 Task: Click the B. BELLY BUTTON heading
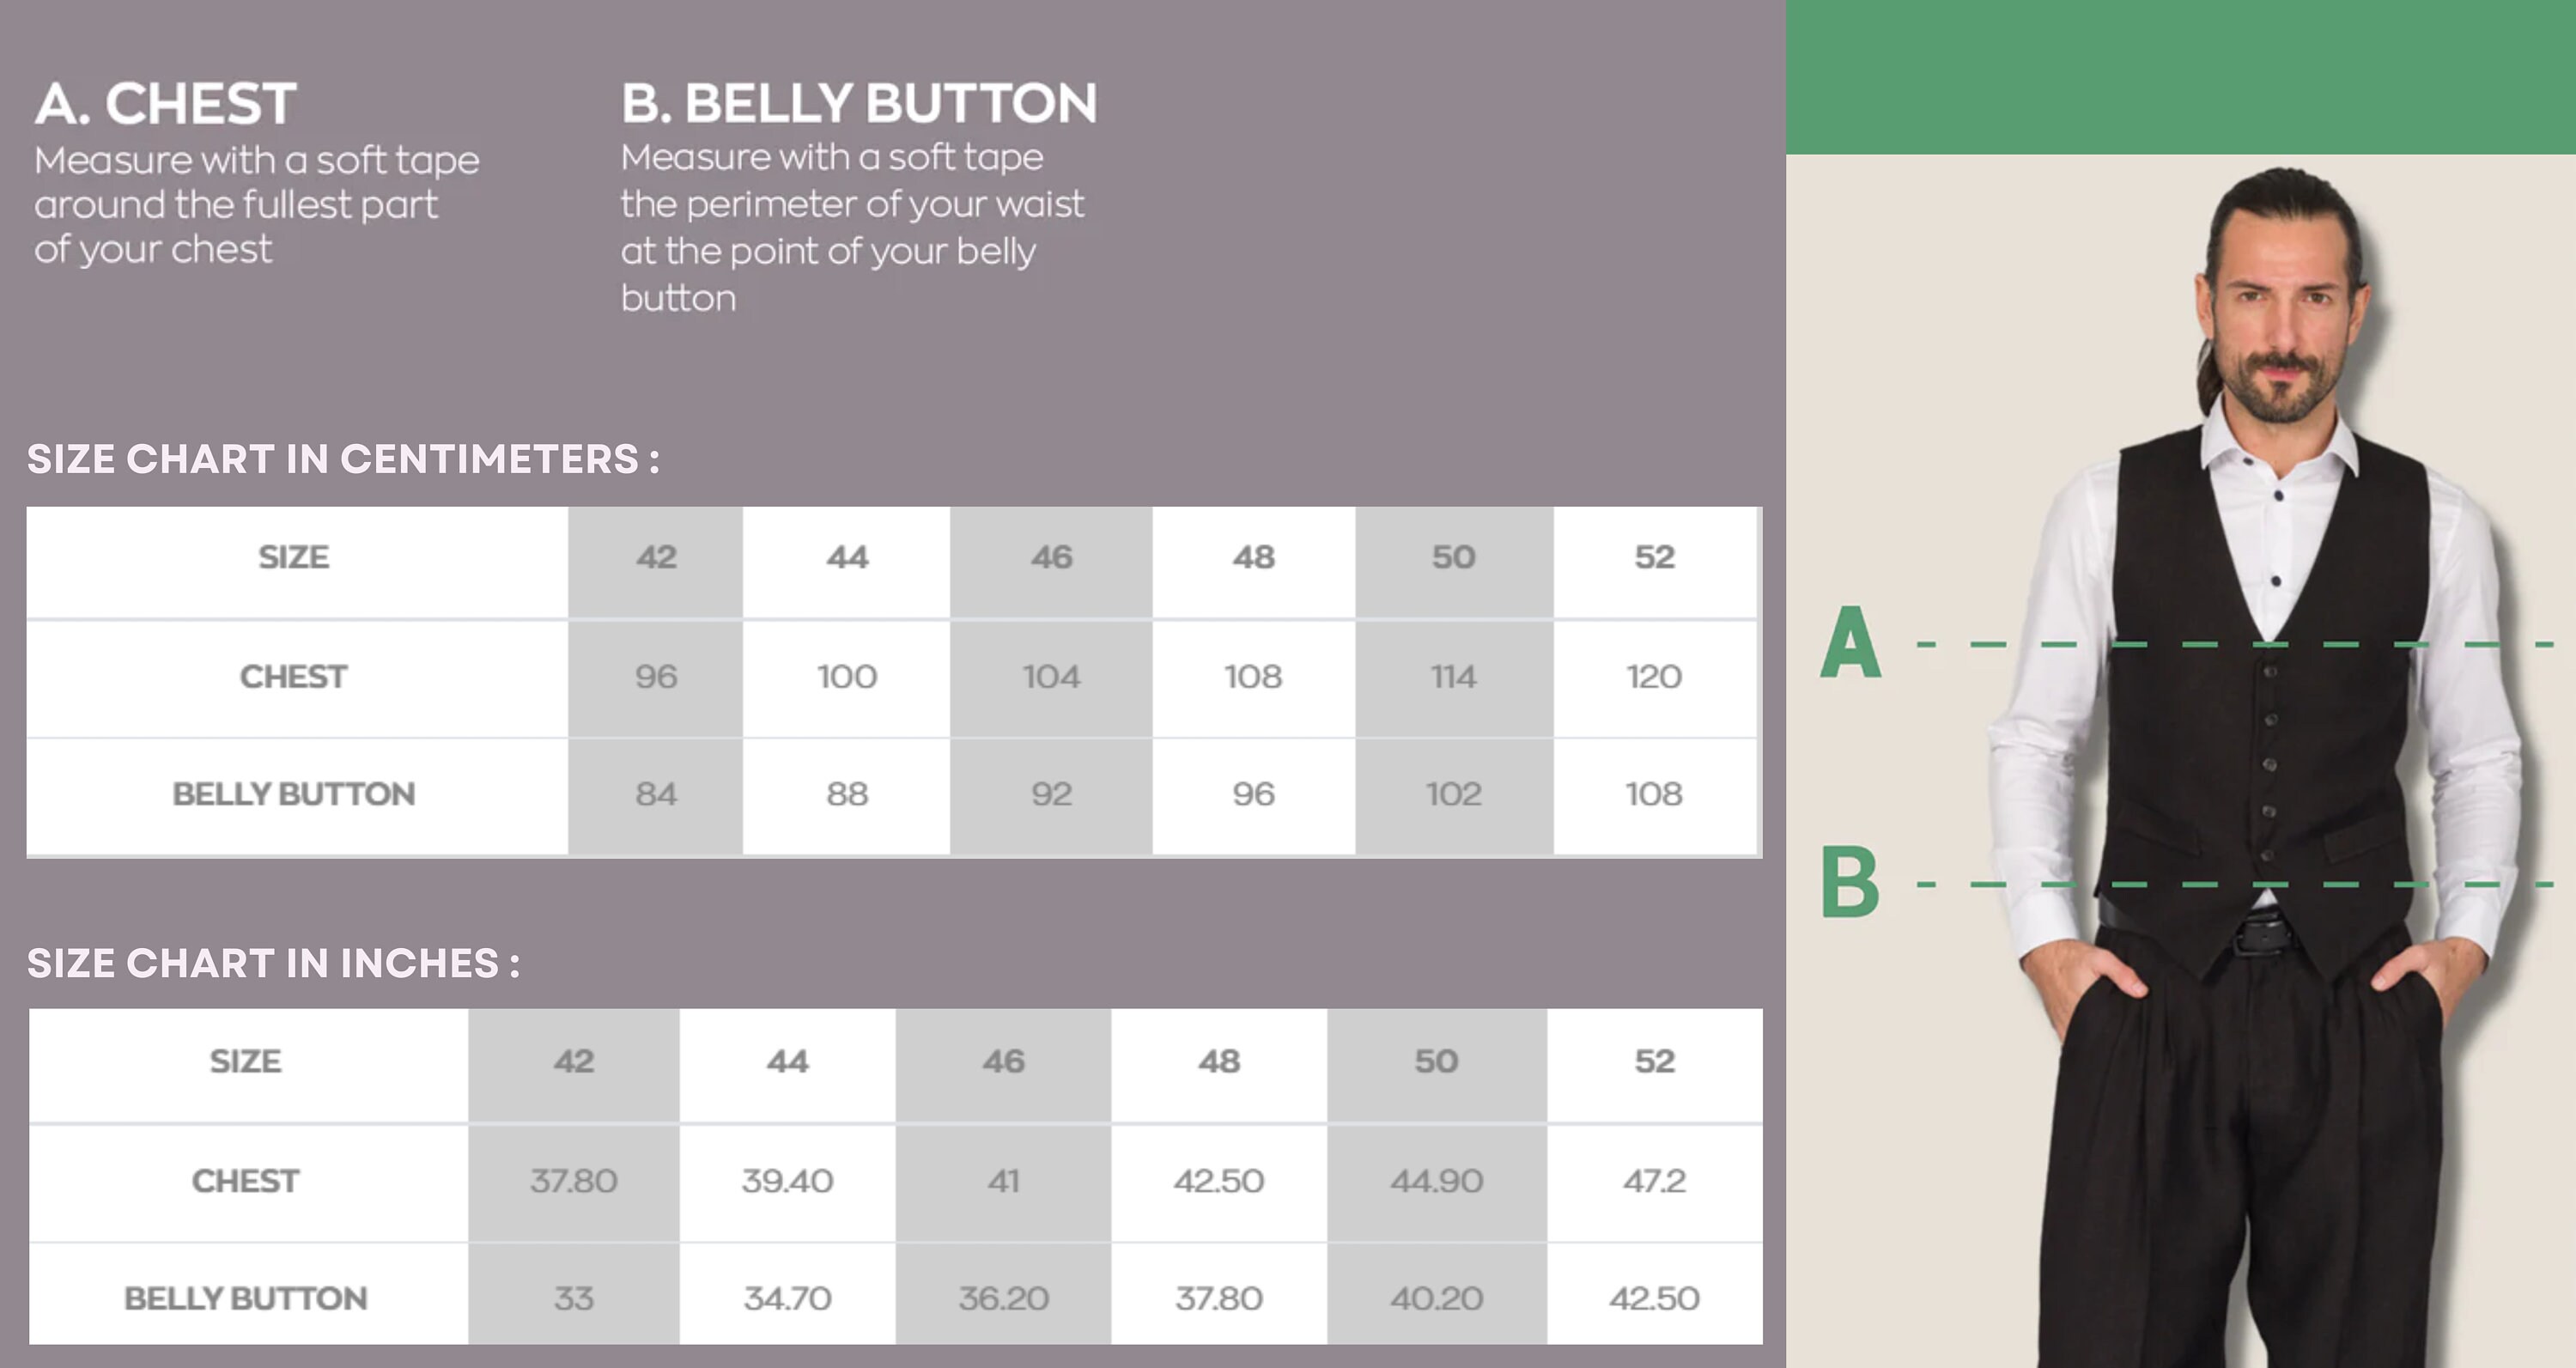(x=859, y=103)
